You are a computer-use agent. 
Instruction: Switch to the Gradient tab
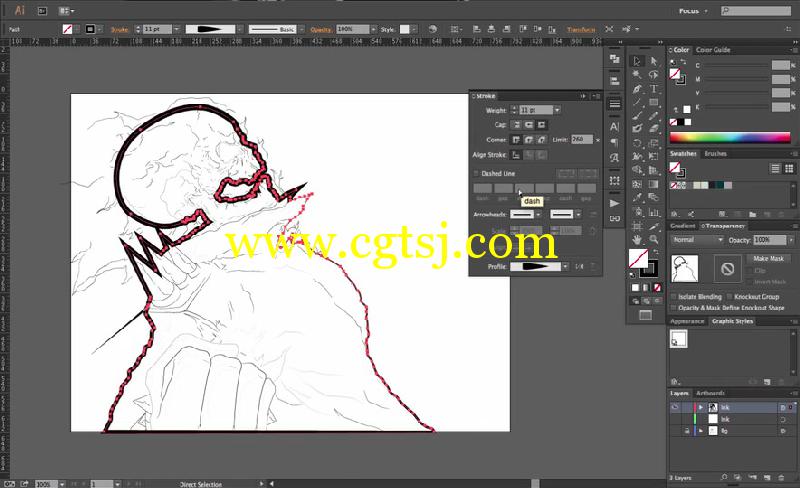[x=683, y=226]
